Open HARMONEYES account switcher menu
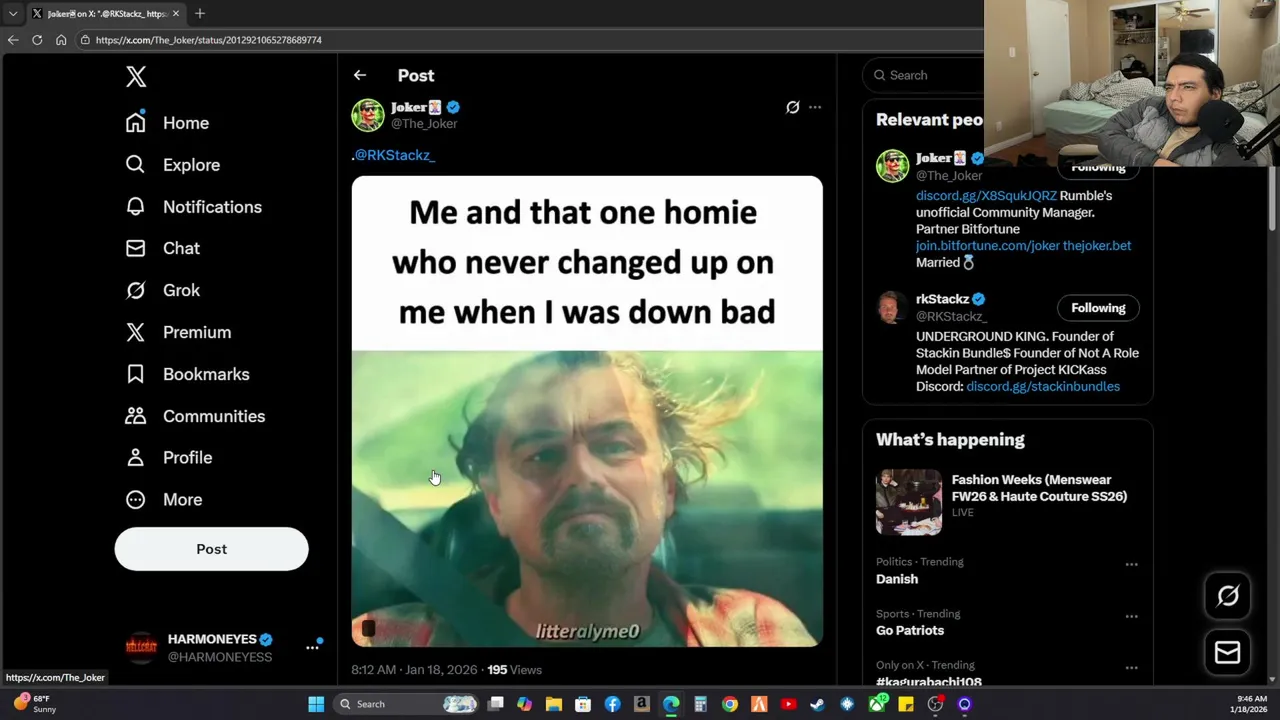Screen dimensions: 1280x720 coord(312,648)
